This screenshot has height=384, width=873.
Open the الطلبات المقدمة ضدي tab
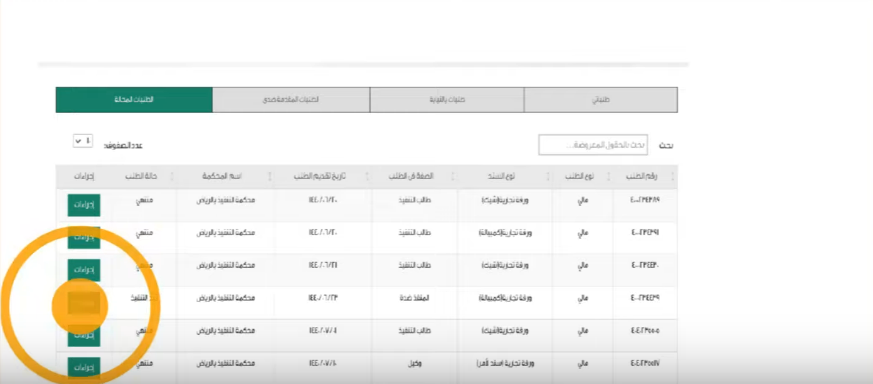coord(291,100)
